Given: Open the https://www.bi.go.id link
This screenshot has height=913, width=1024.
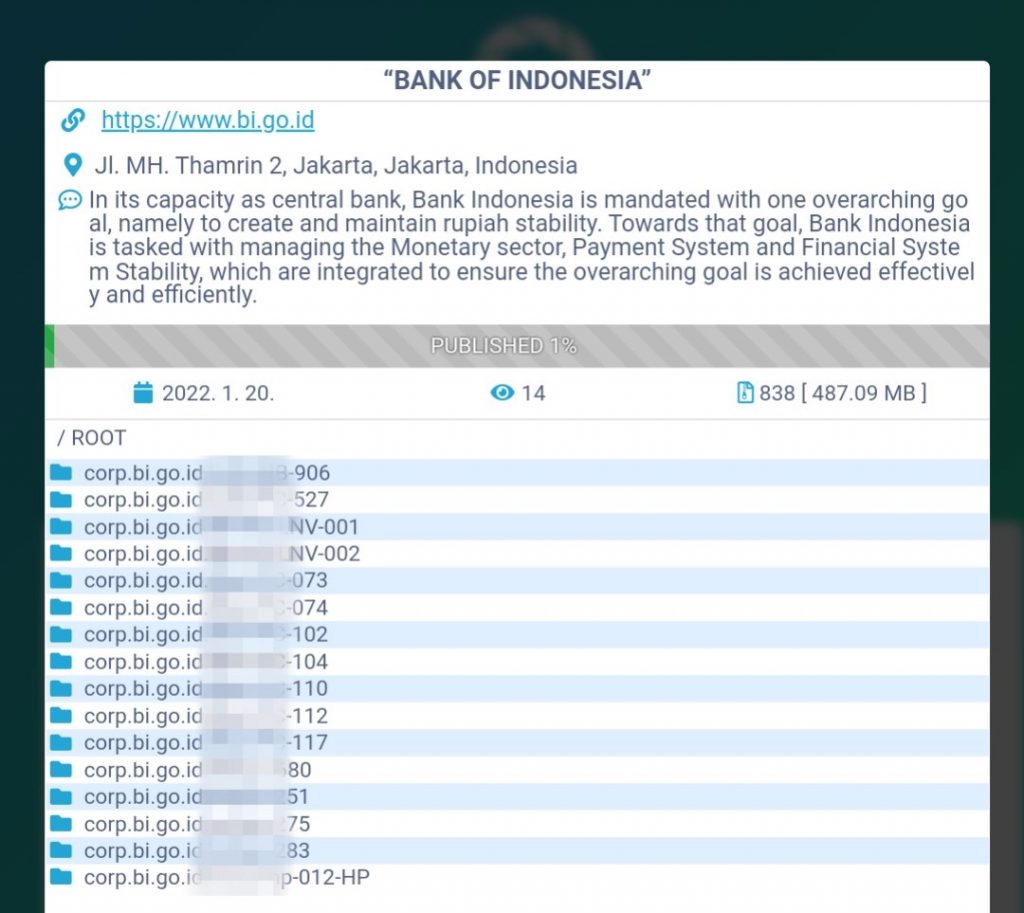Looking at the screenshot, I should (208, 121).
